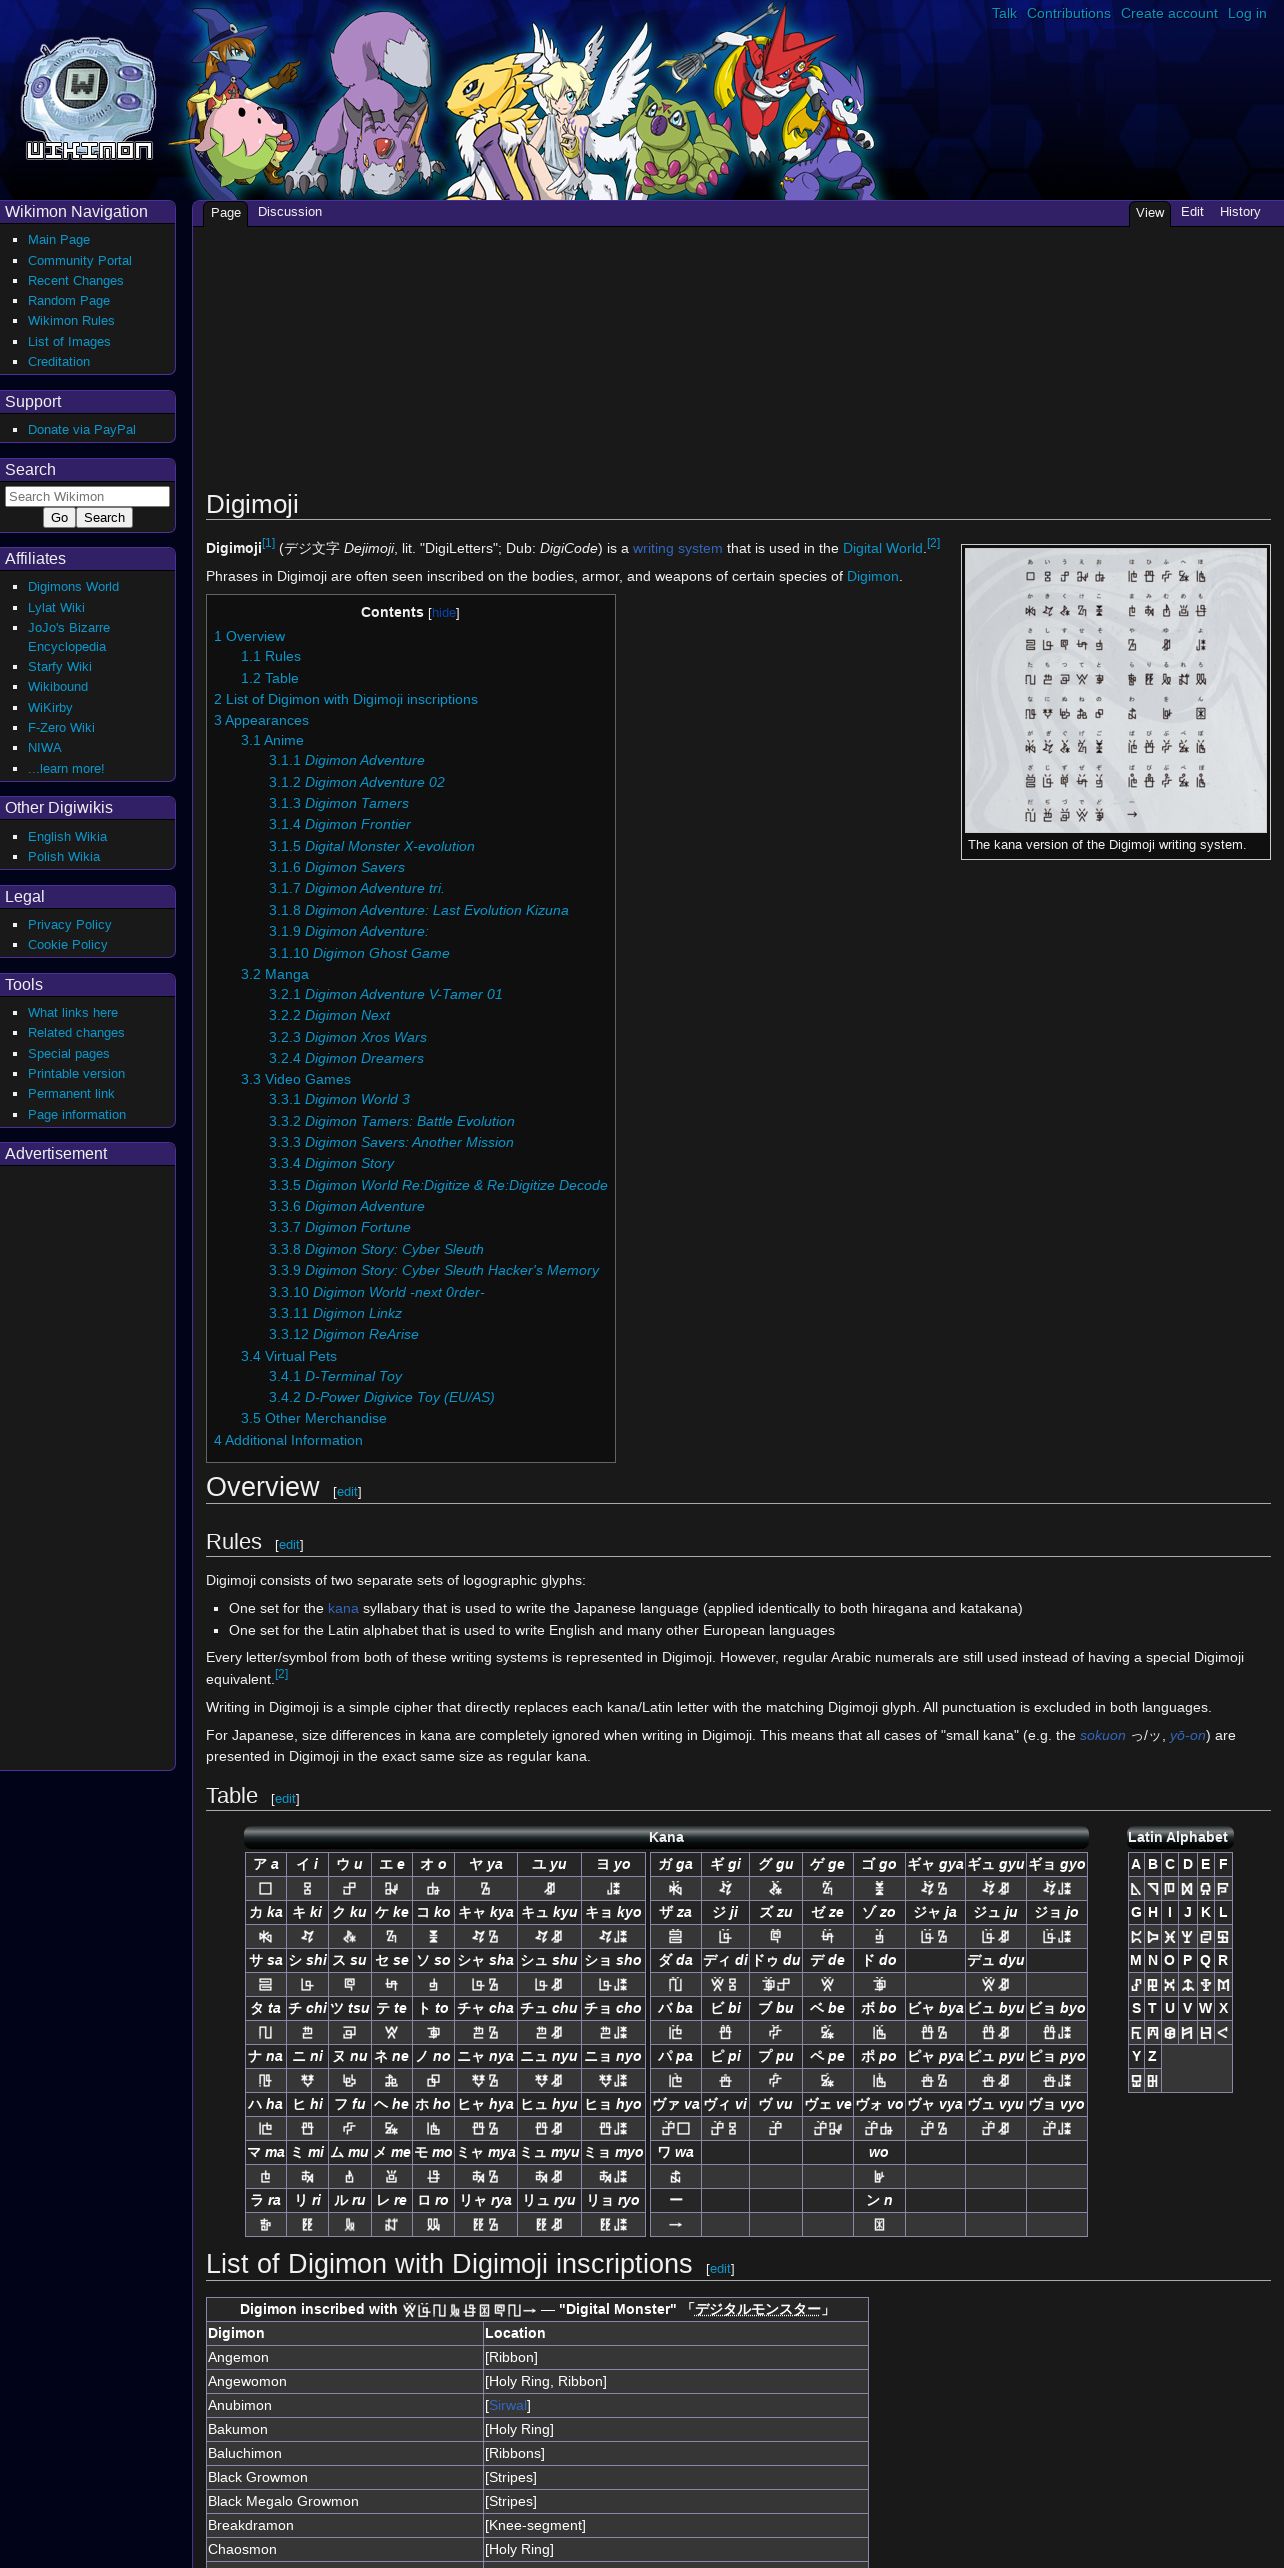The height and width of the screenshot is (2568, 1284).
Task: Click footnote reference [1] after Digimoji
Action: point(268,543)
